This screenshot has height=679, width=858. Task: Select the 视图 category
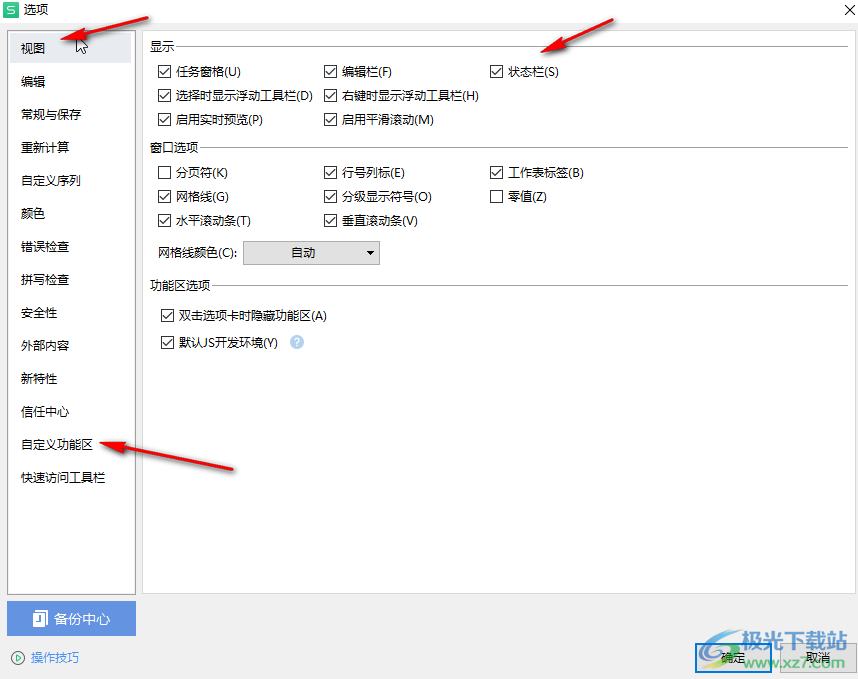pos(71,48)
